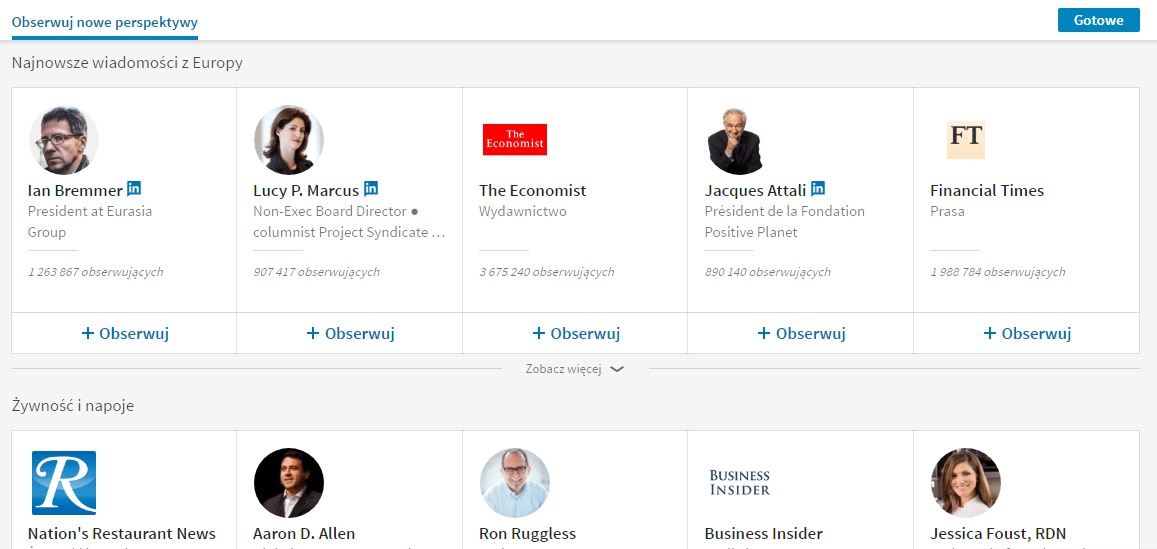1157x549 pixels.
Task: Click LinkedIn badge next to Jacques Attali
Action: [818, 188]
